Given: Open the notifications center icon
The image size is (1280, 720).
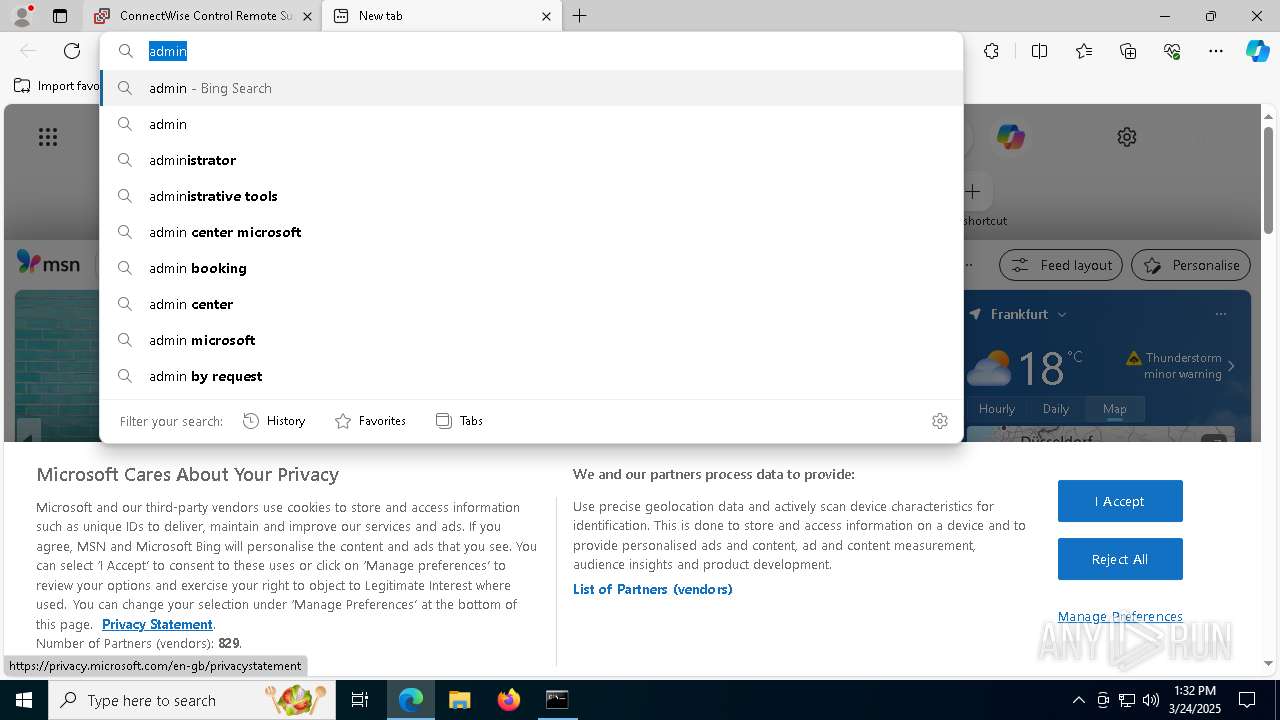Looking at the screenshot, I should click(1247, 700).
